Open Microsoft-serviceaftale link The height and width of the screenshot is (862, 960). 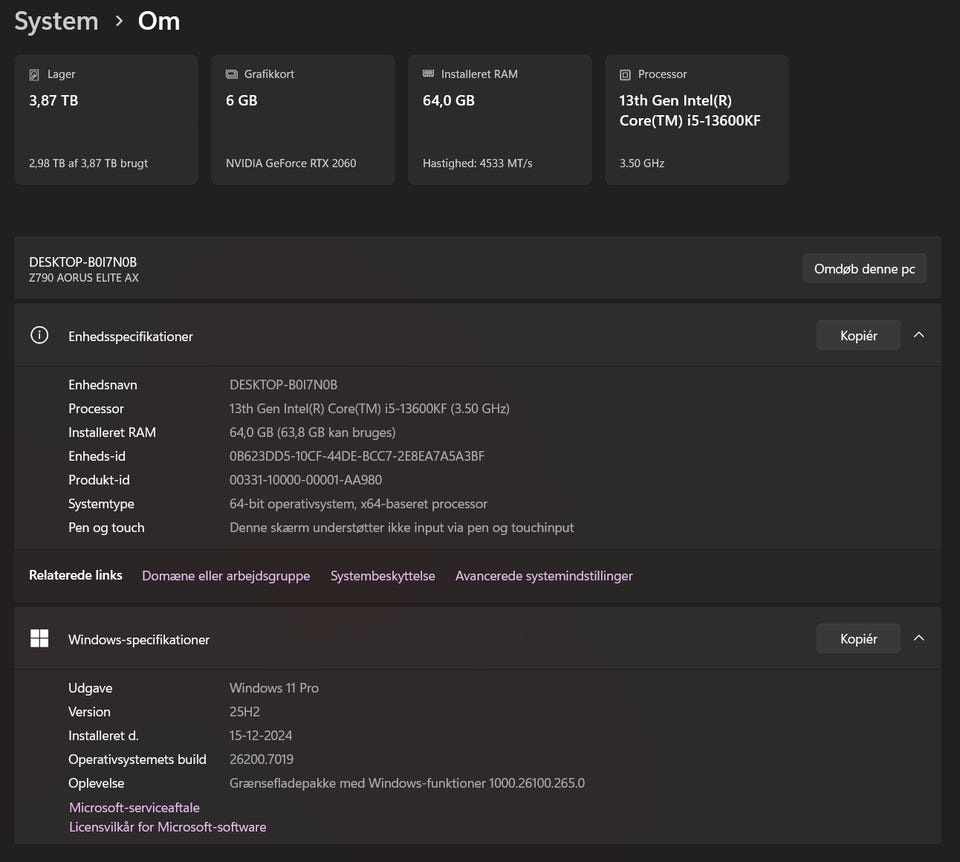pyautogui.click(x=134, y=807)
